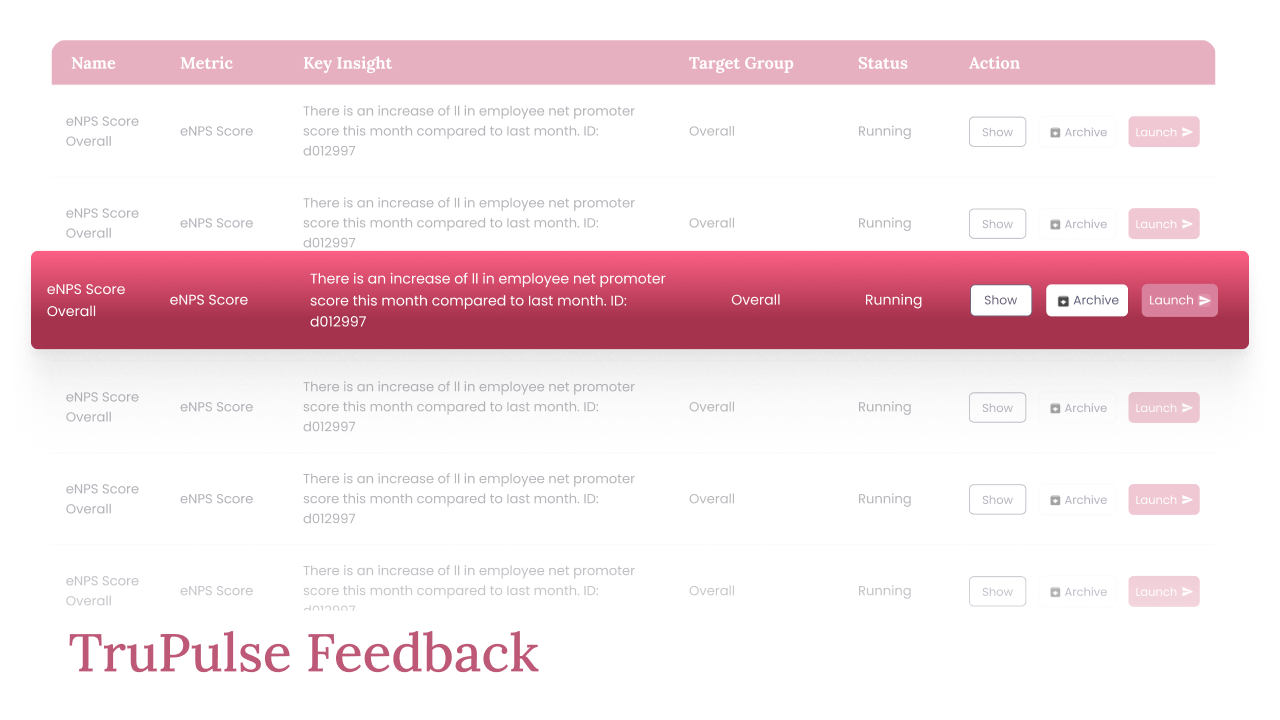Screen dimensions: 1280x720
Task: Click the archive icon in the second table row
Action: click(1055, 224)
